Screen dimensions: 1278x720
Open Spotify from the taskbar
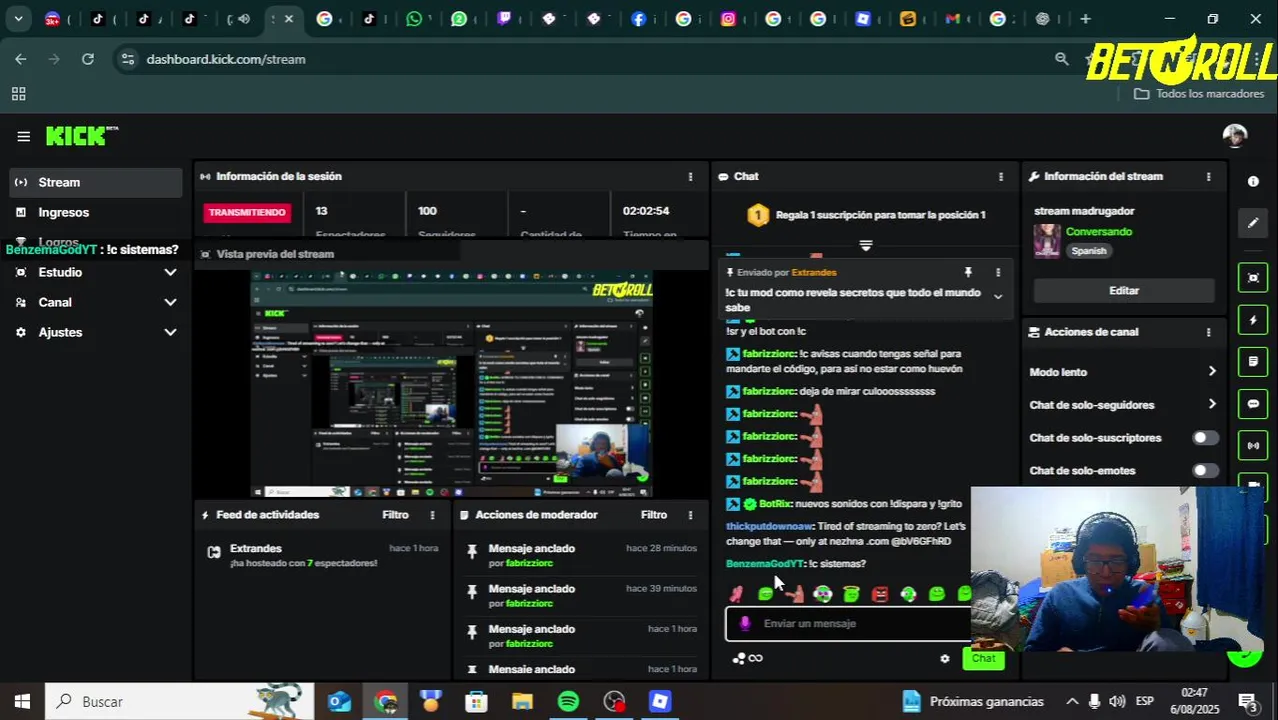point(568,702)
